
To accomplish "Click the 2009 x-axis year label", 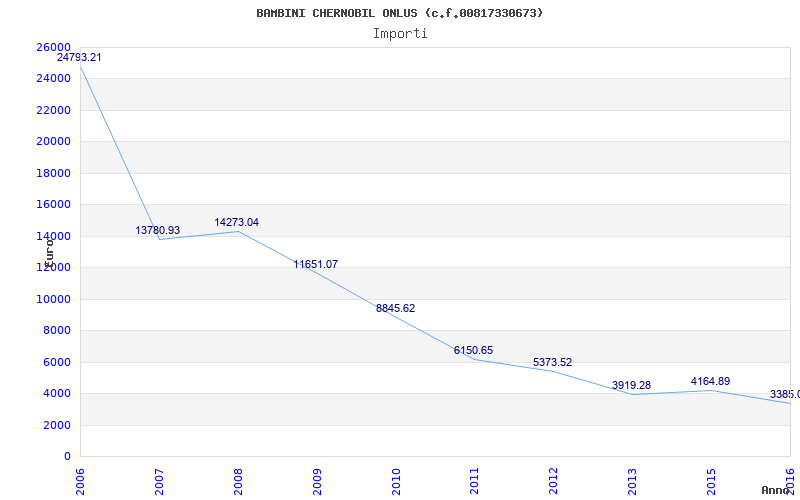I will click(317, 481).
